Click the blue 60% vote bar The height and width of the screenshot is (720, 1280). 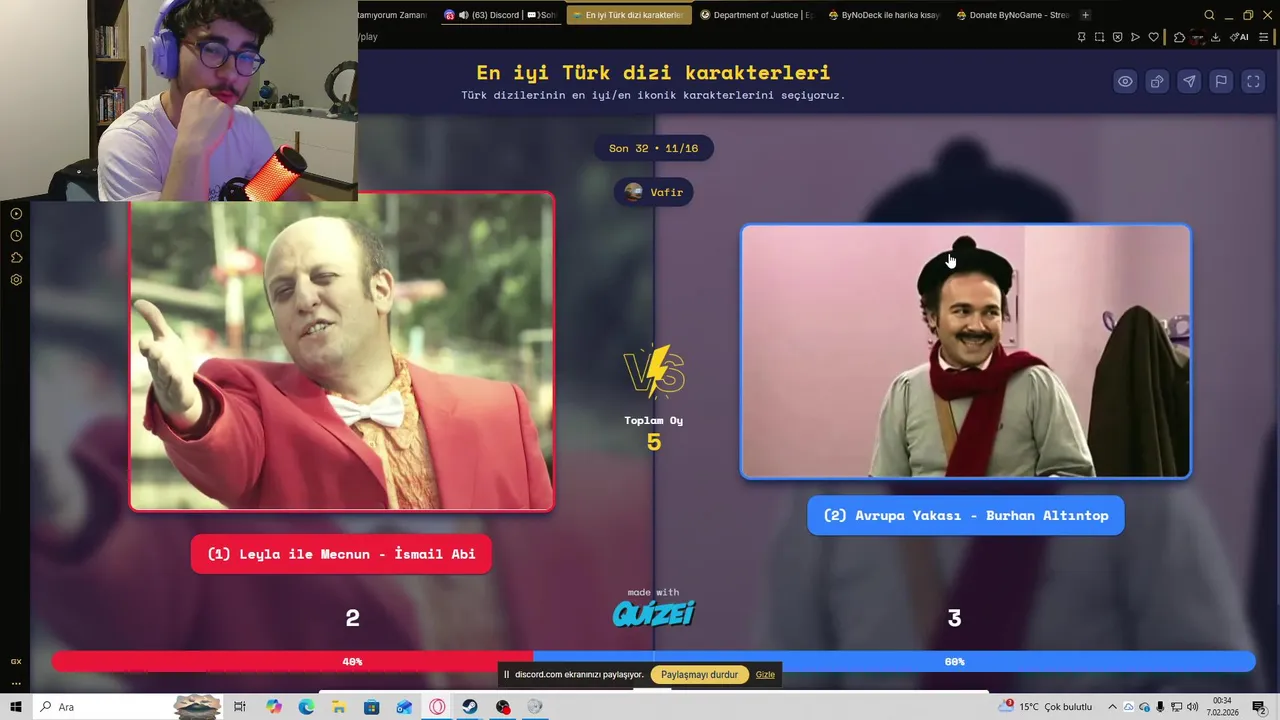click(x=894, y=661)
